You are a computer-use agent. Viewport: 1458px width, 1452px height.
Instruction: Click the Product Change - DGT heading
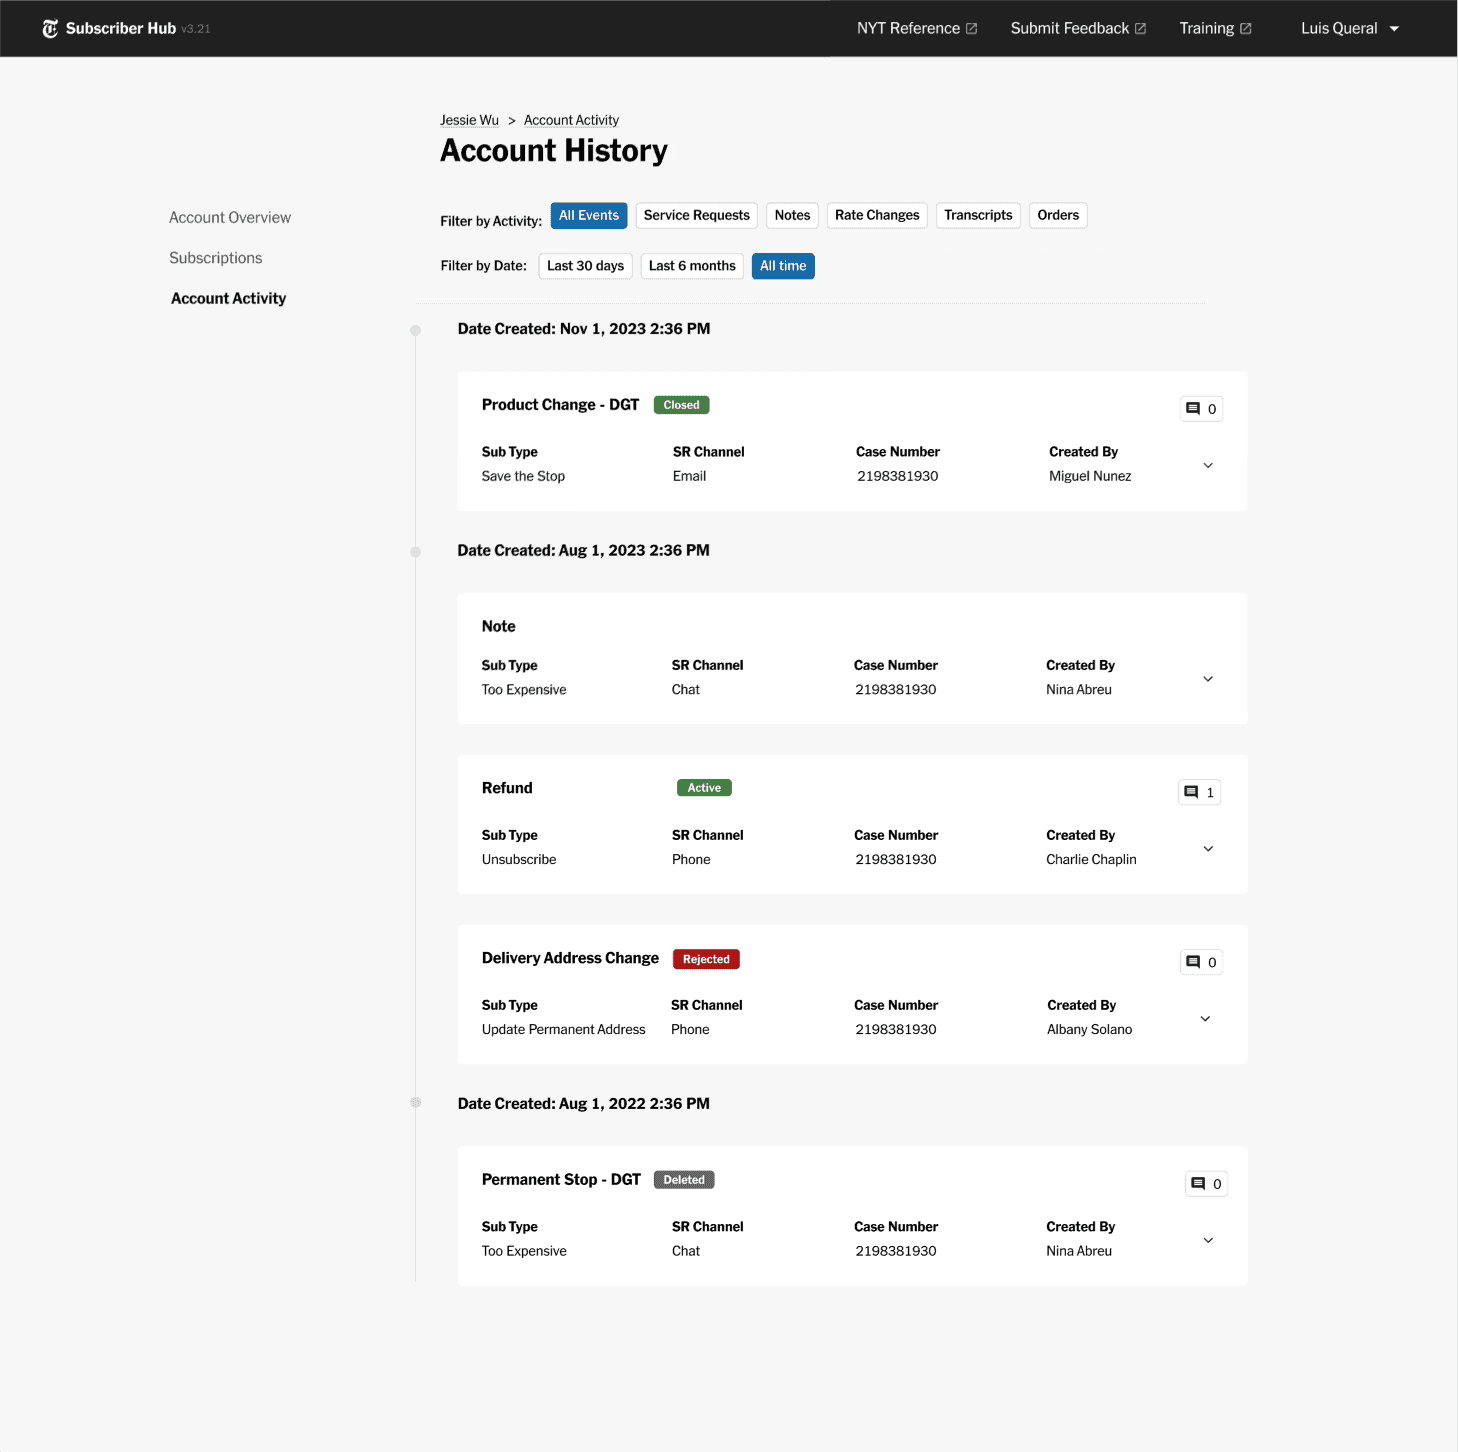[x=560, y=405]
